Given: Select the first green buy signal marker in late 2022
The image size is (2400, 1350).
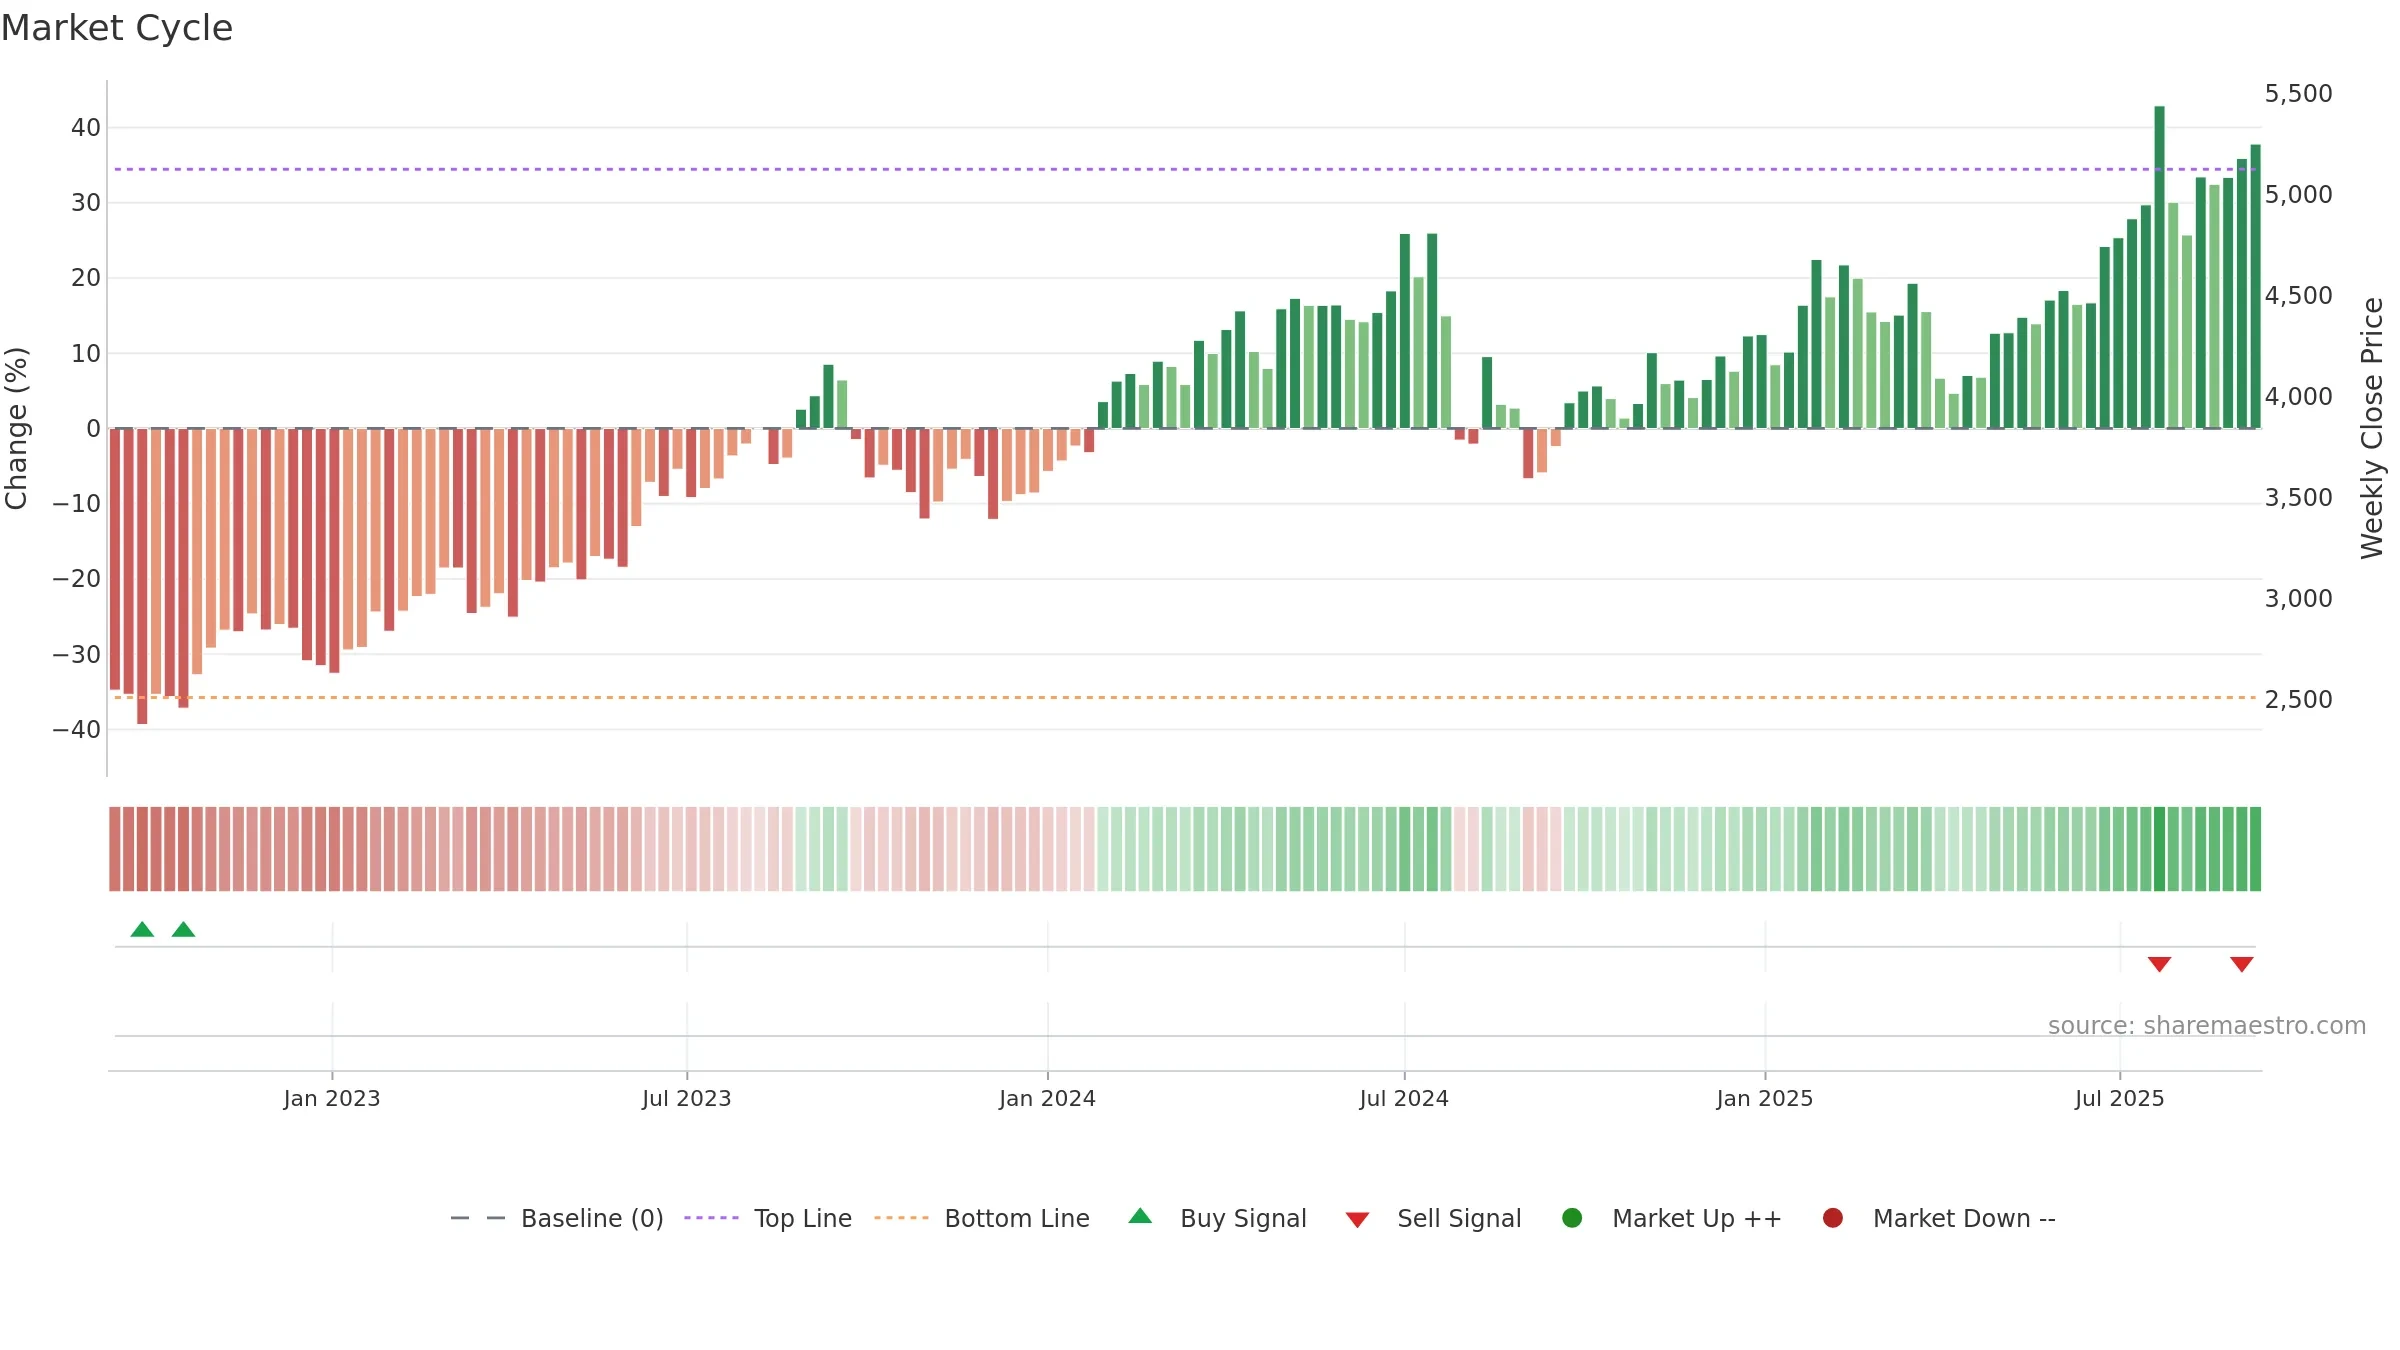Looking at the screenshot, I should pyautogui.click(x=142, y=929).
